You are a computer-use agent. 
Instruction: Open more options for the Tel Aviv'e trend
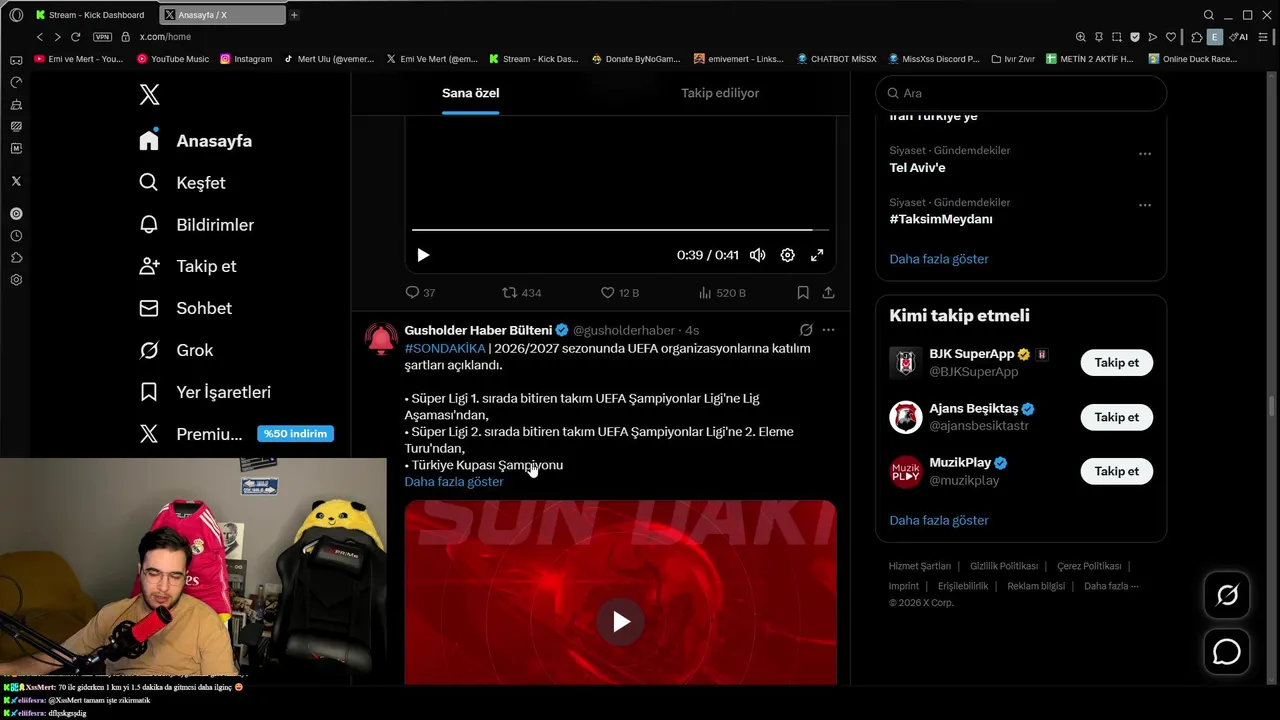(x=1145, y=154)
